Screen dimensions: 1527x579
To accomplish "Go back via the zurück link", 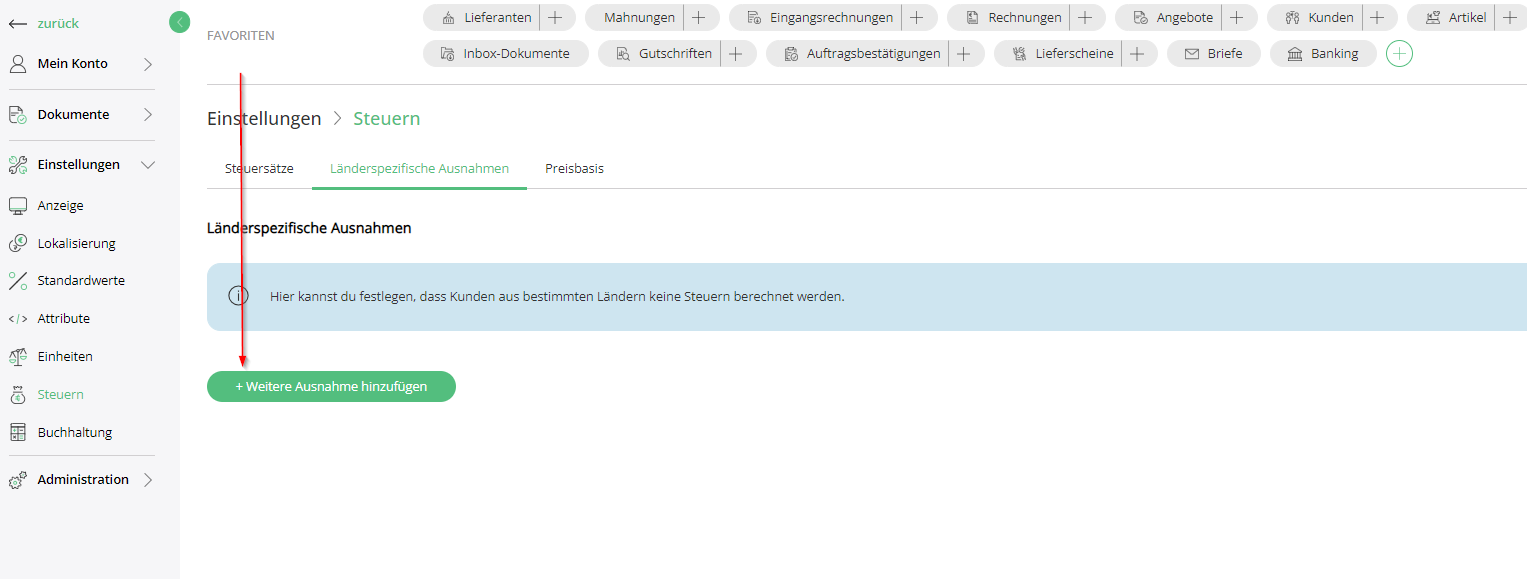I will point(58,23).
